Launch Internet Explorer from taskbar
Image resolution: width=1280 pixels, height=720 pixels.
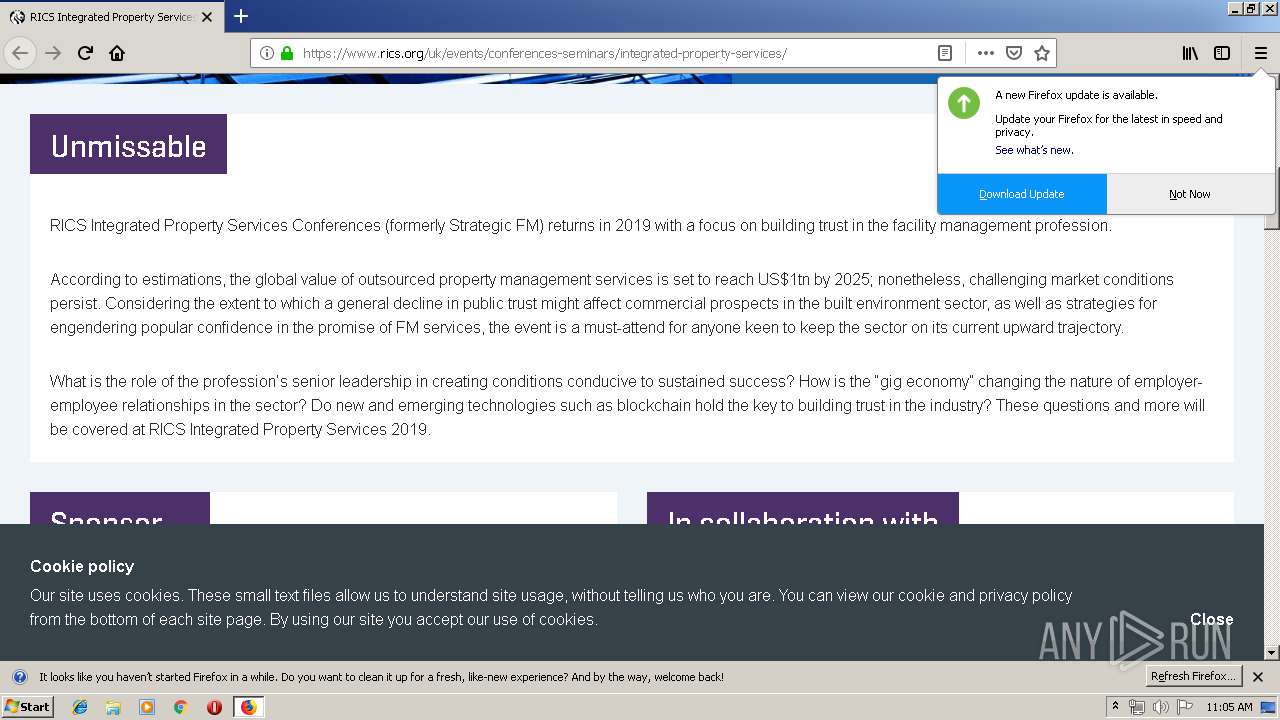coord(80,707)
